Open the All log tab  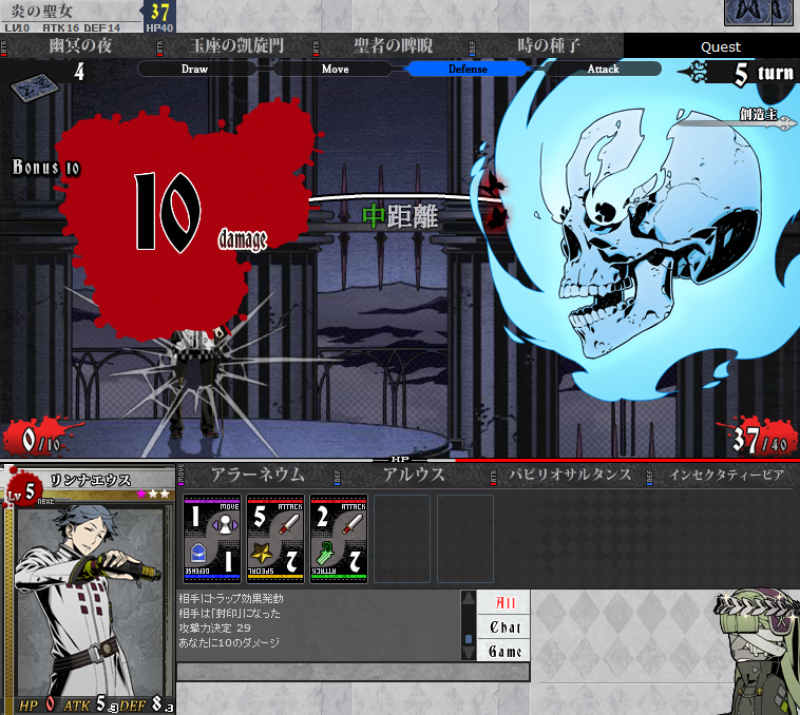point(504,603)
